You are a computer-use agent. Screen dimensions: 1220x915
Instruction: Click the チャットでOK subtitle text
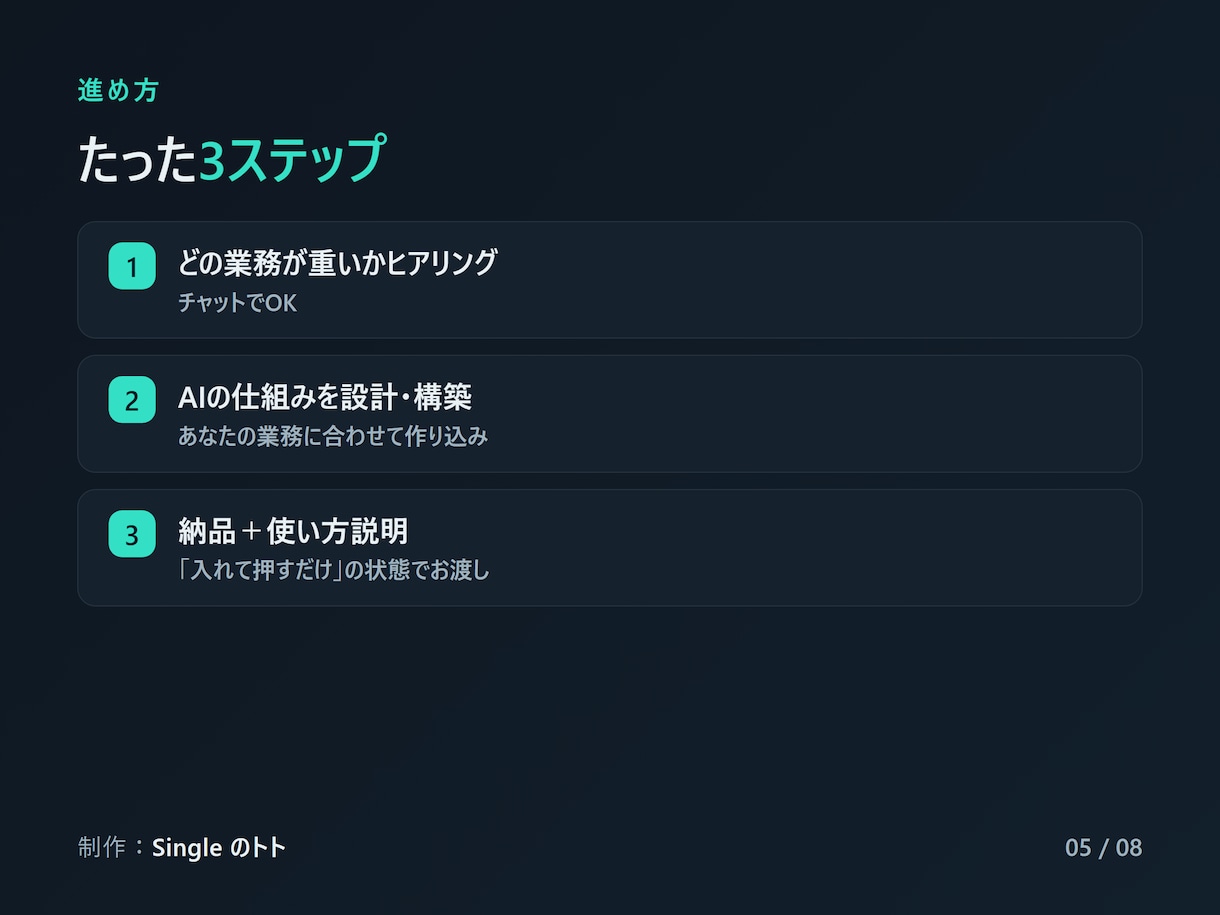[x=237, y=302]
